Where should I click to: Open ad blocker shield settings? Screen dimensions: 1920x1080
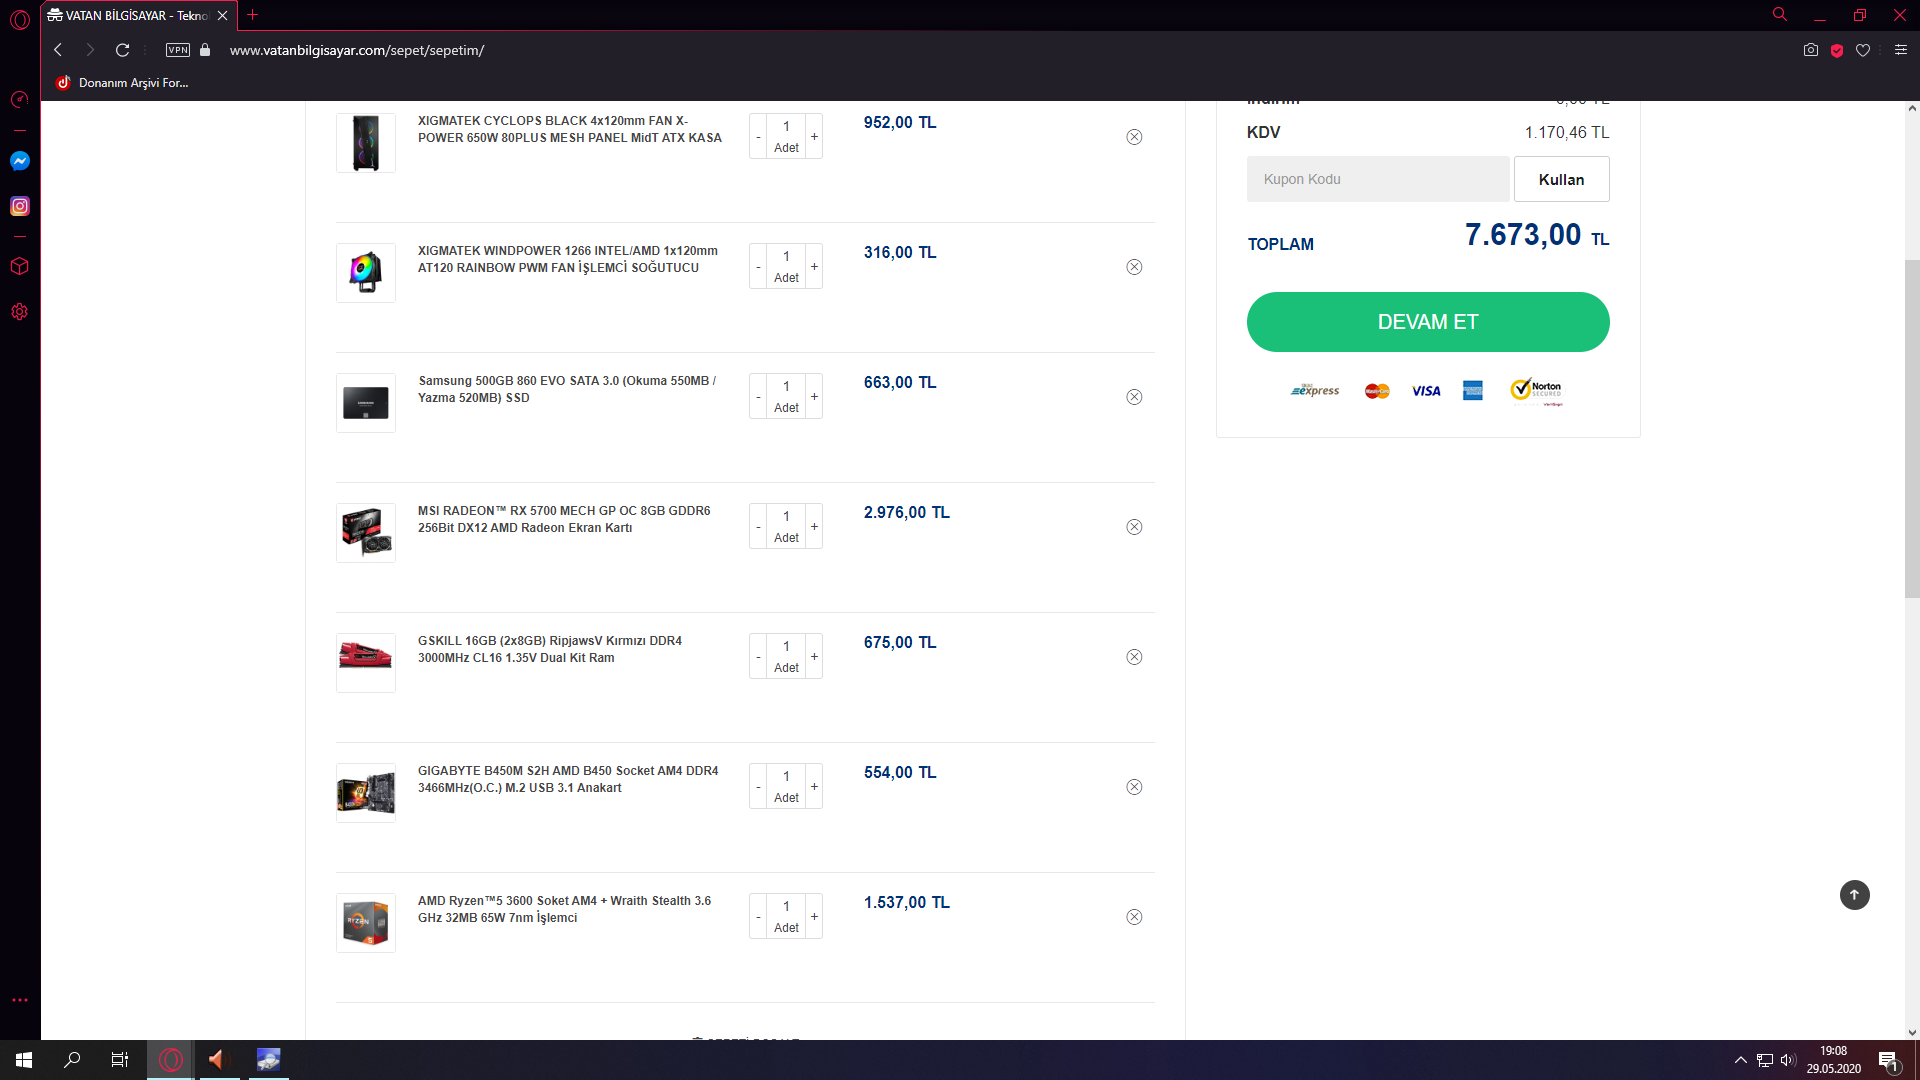[x=1837, y=50]
